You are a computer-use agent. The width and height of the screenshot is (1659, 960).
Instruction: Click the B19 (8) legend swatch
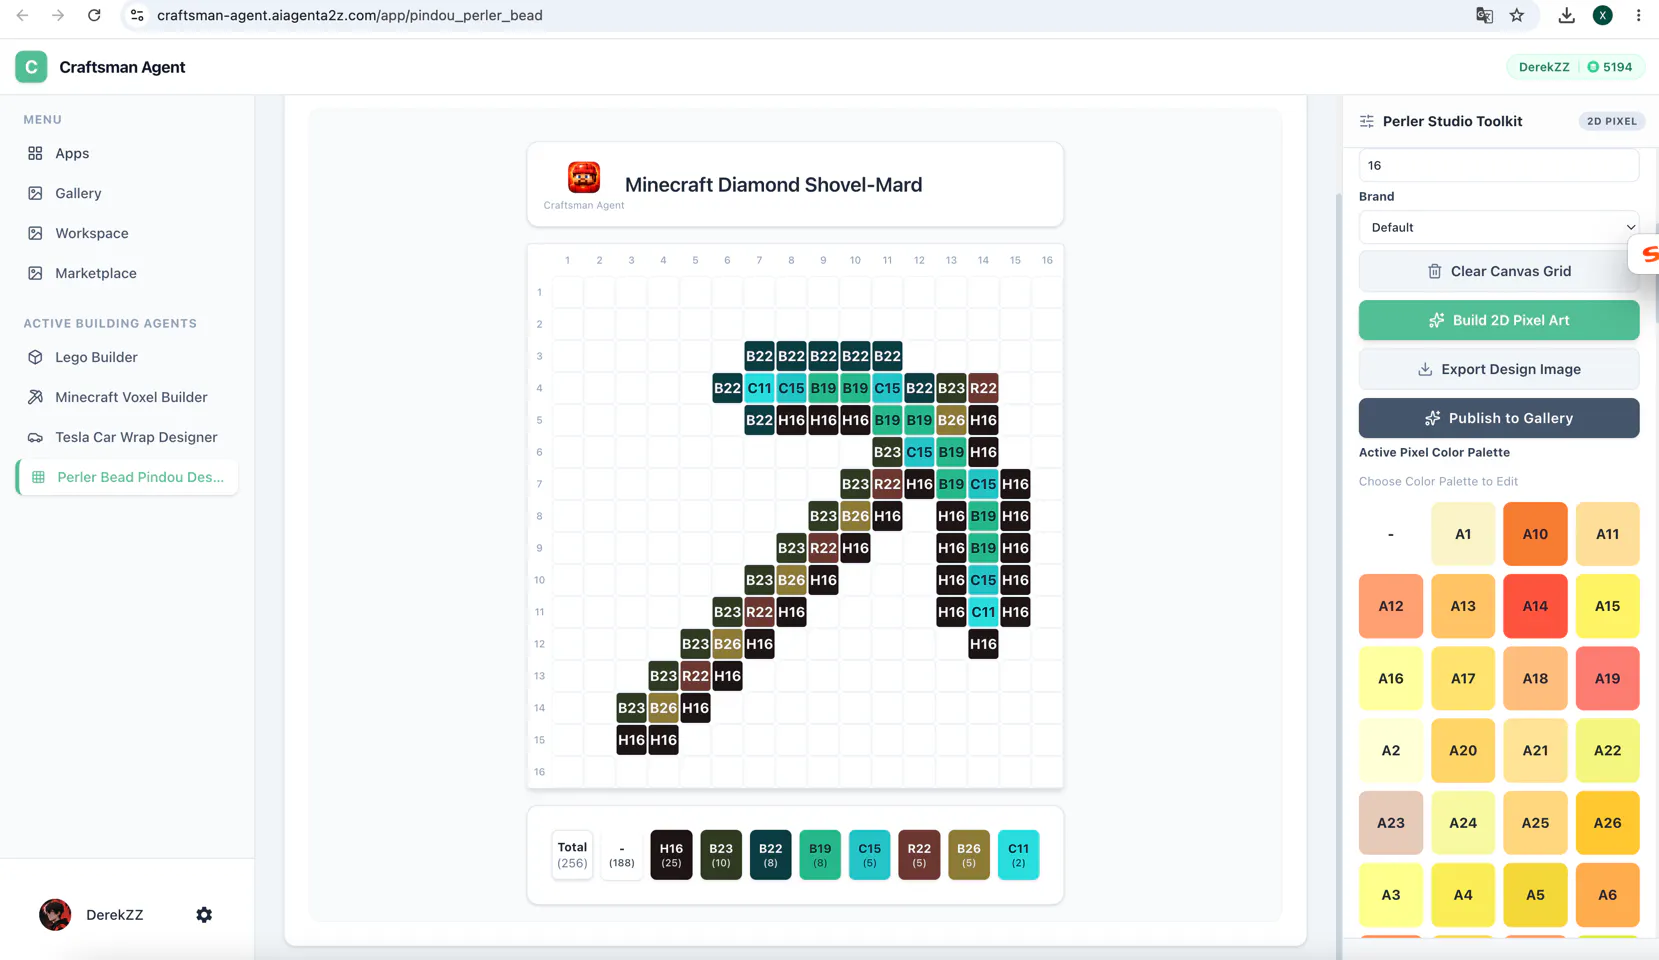820,855
